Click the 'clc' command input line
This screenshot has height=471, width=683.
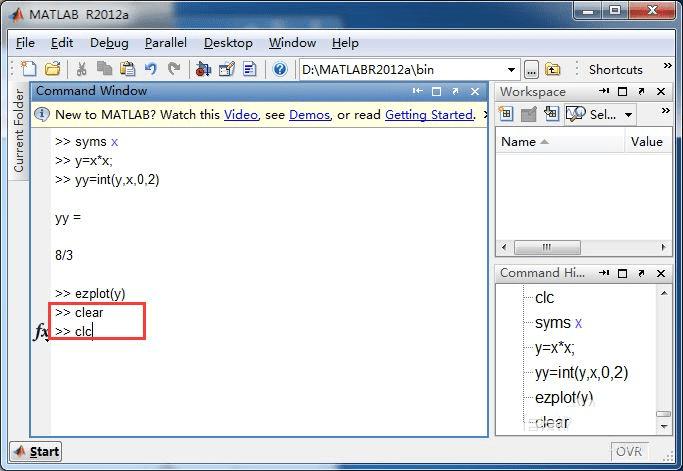coord(74,332)
